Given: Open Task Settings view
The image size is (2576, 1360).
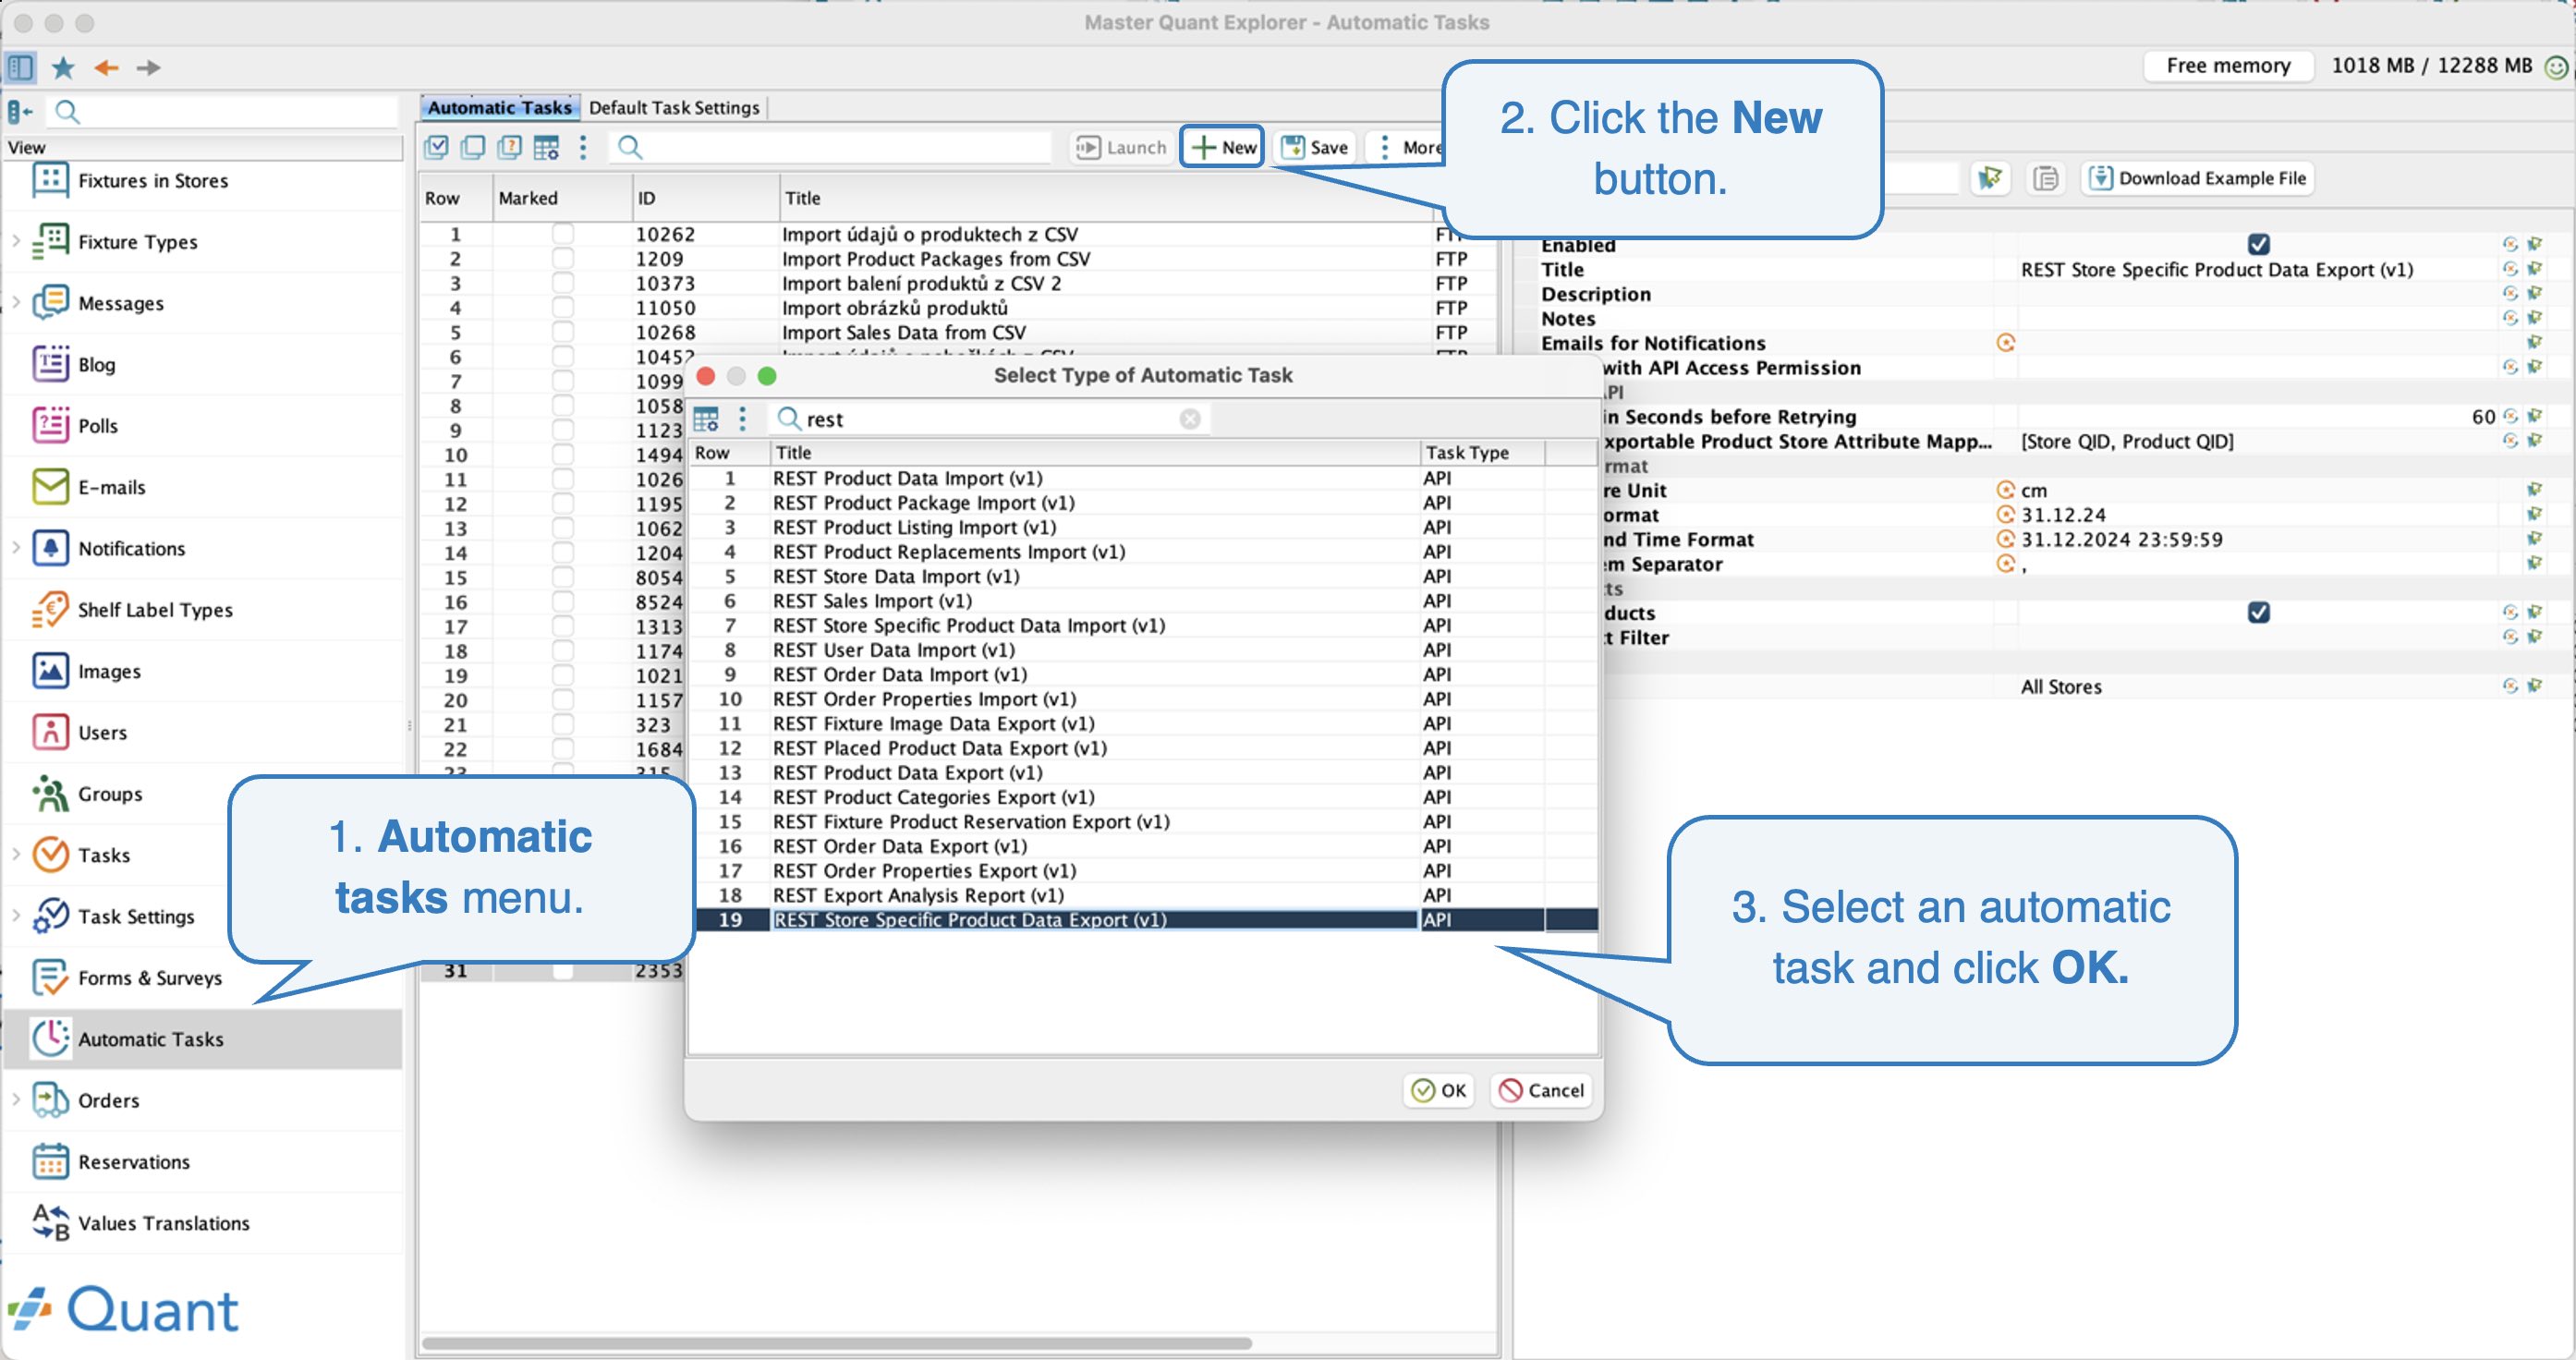Looking at the screenshot, I should tap(136, 916).
